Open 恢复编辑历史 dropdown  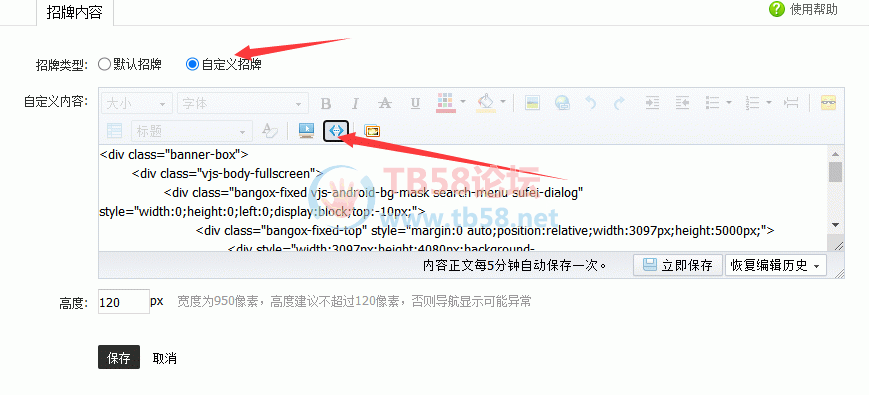click(775, 265)
